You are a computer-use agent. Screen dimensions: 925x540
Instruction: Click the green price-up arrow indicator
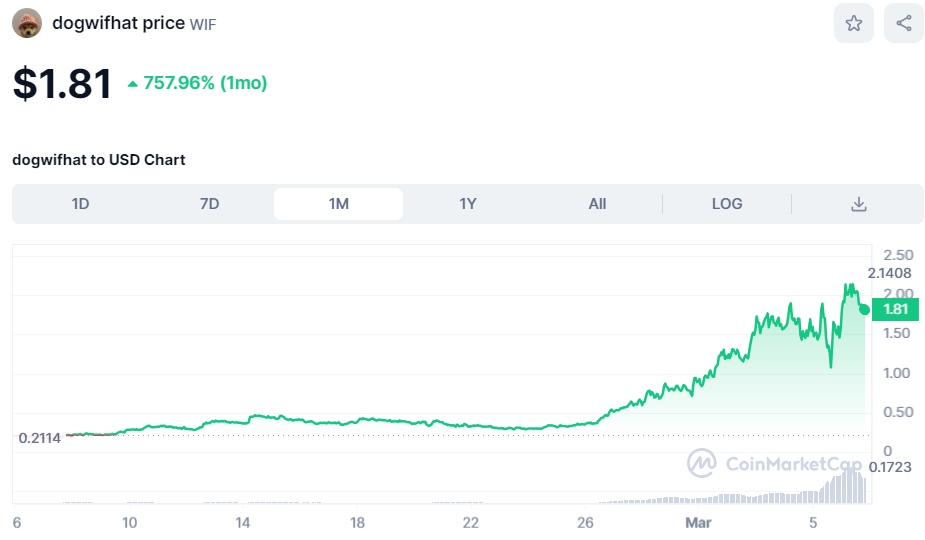pos(133,84)
